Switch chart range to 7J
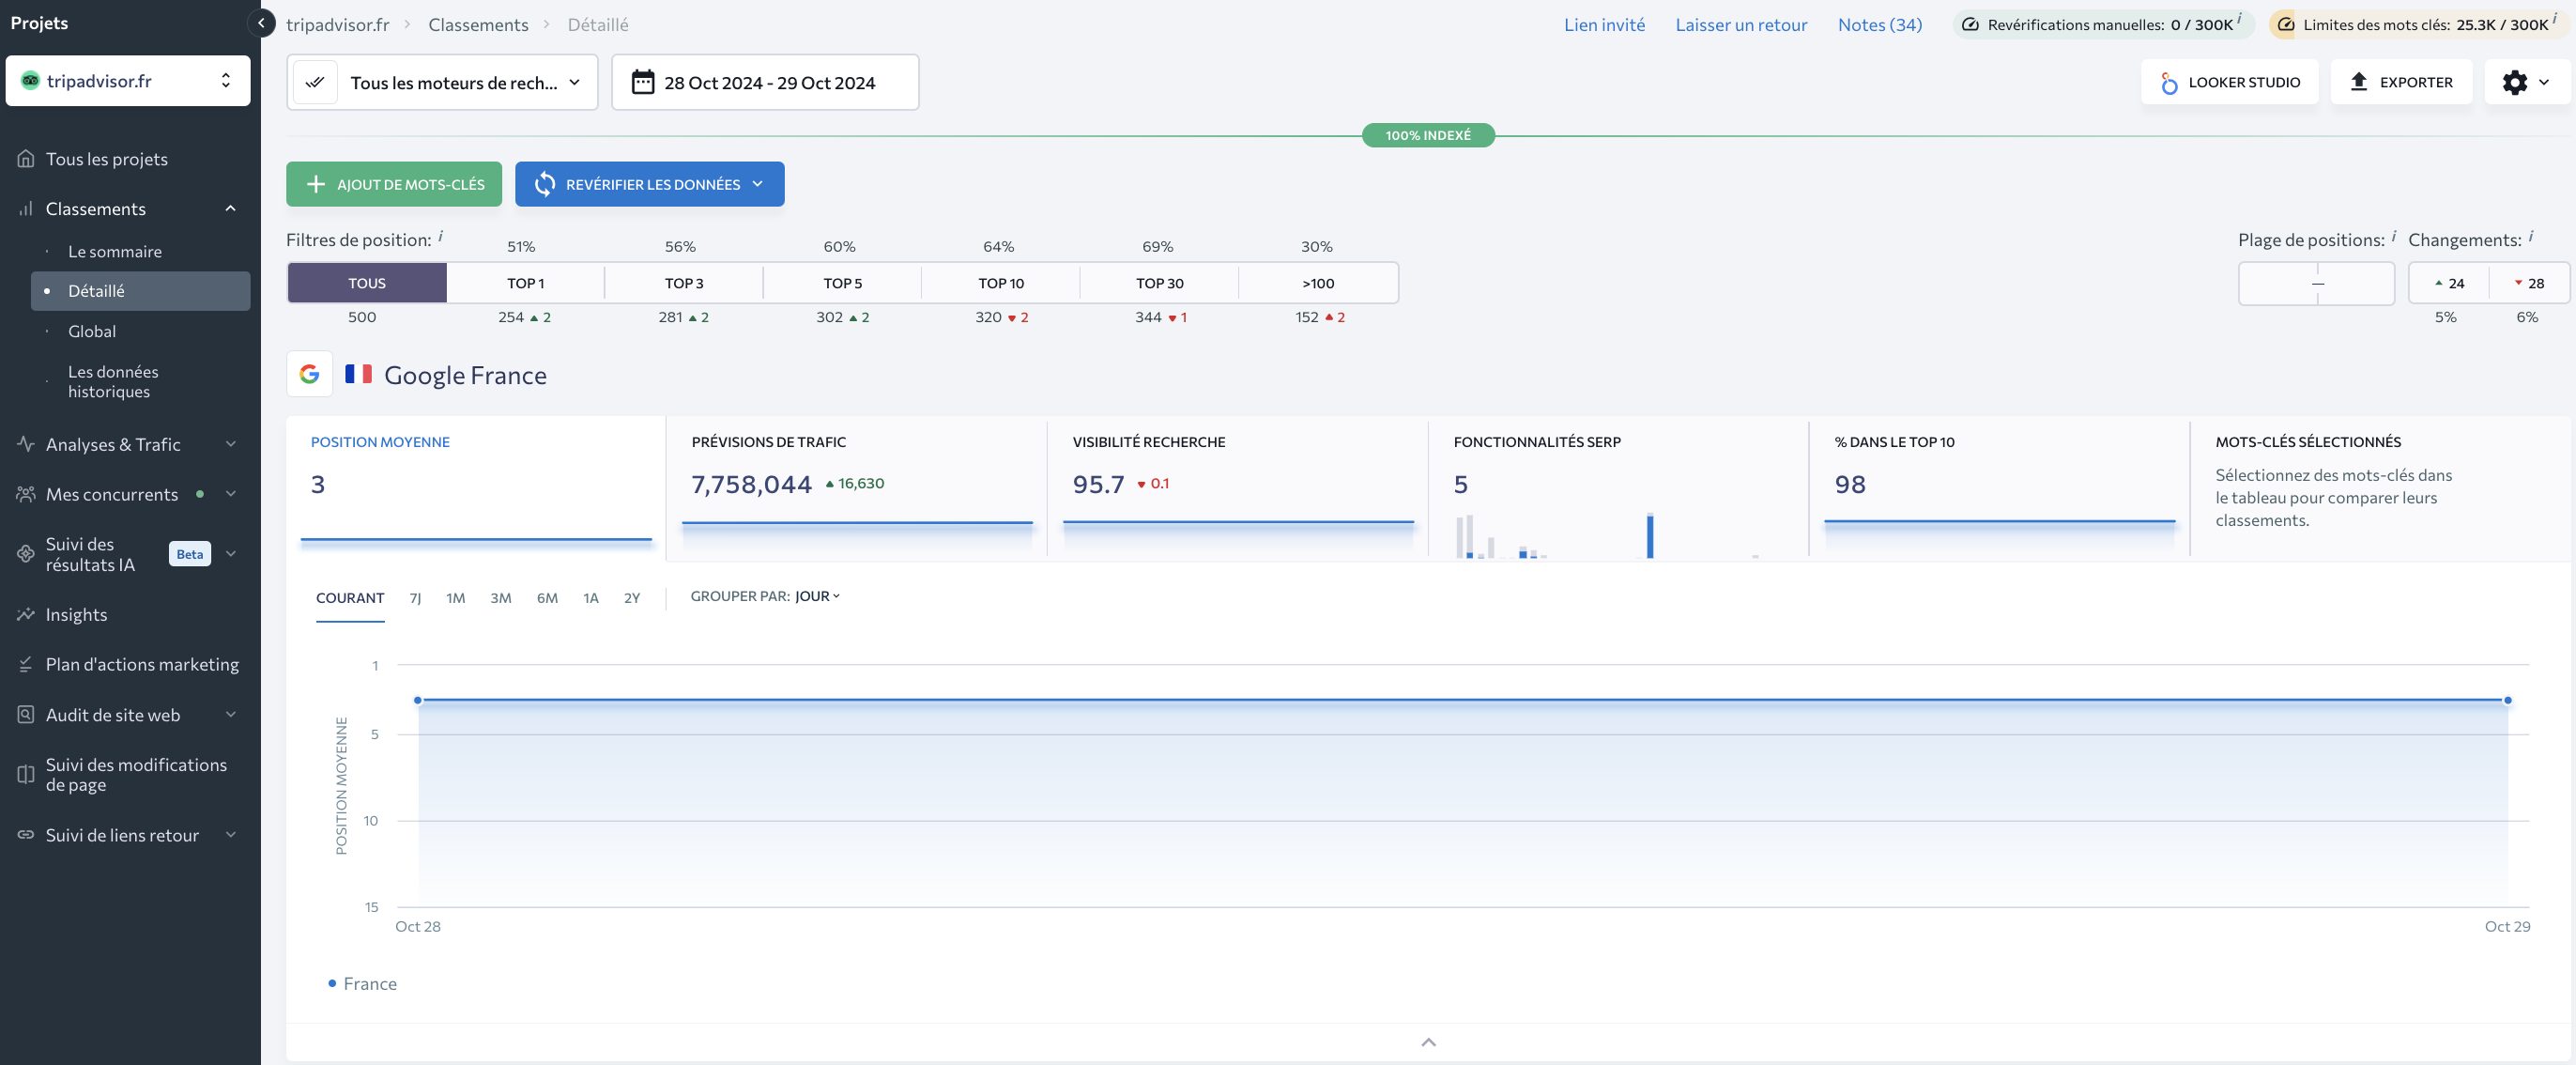Viewport: 2576px width, 1065px height. click(415, 598)
